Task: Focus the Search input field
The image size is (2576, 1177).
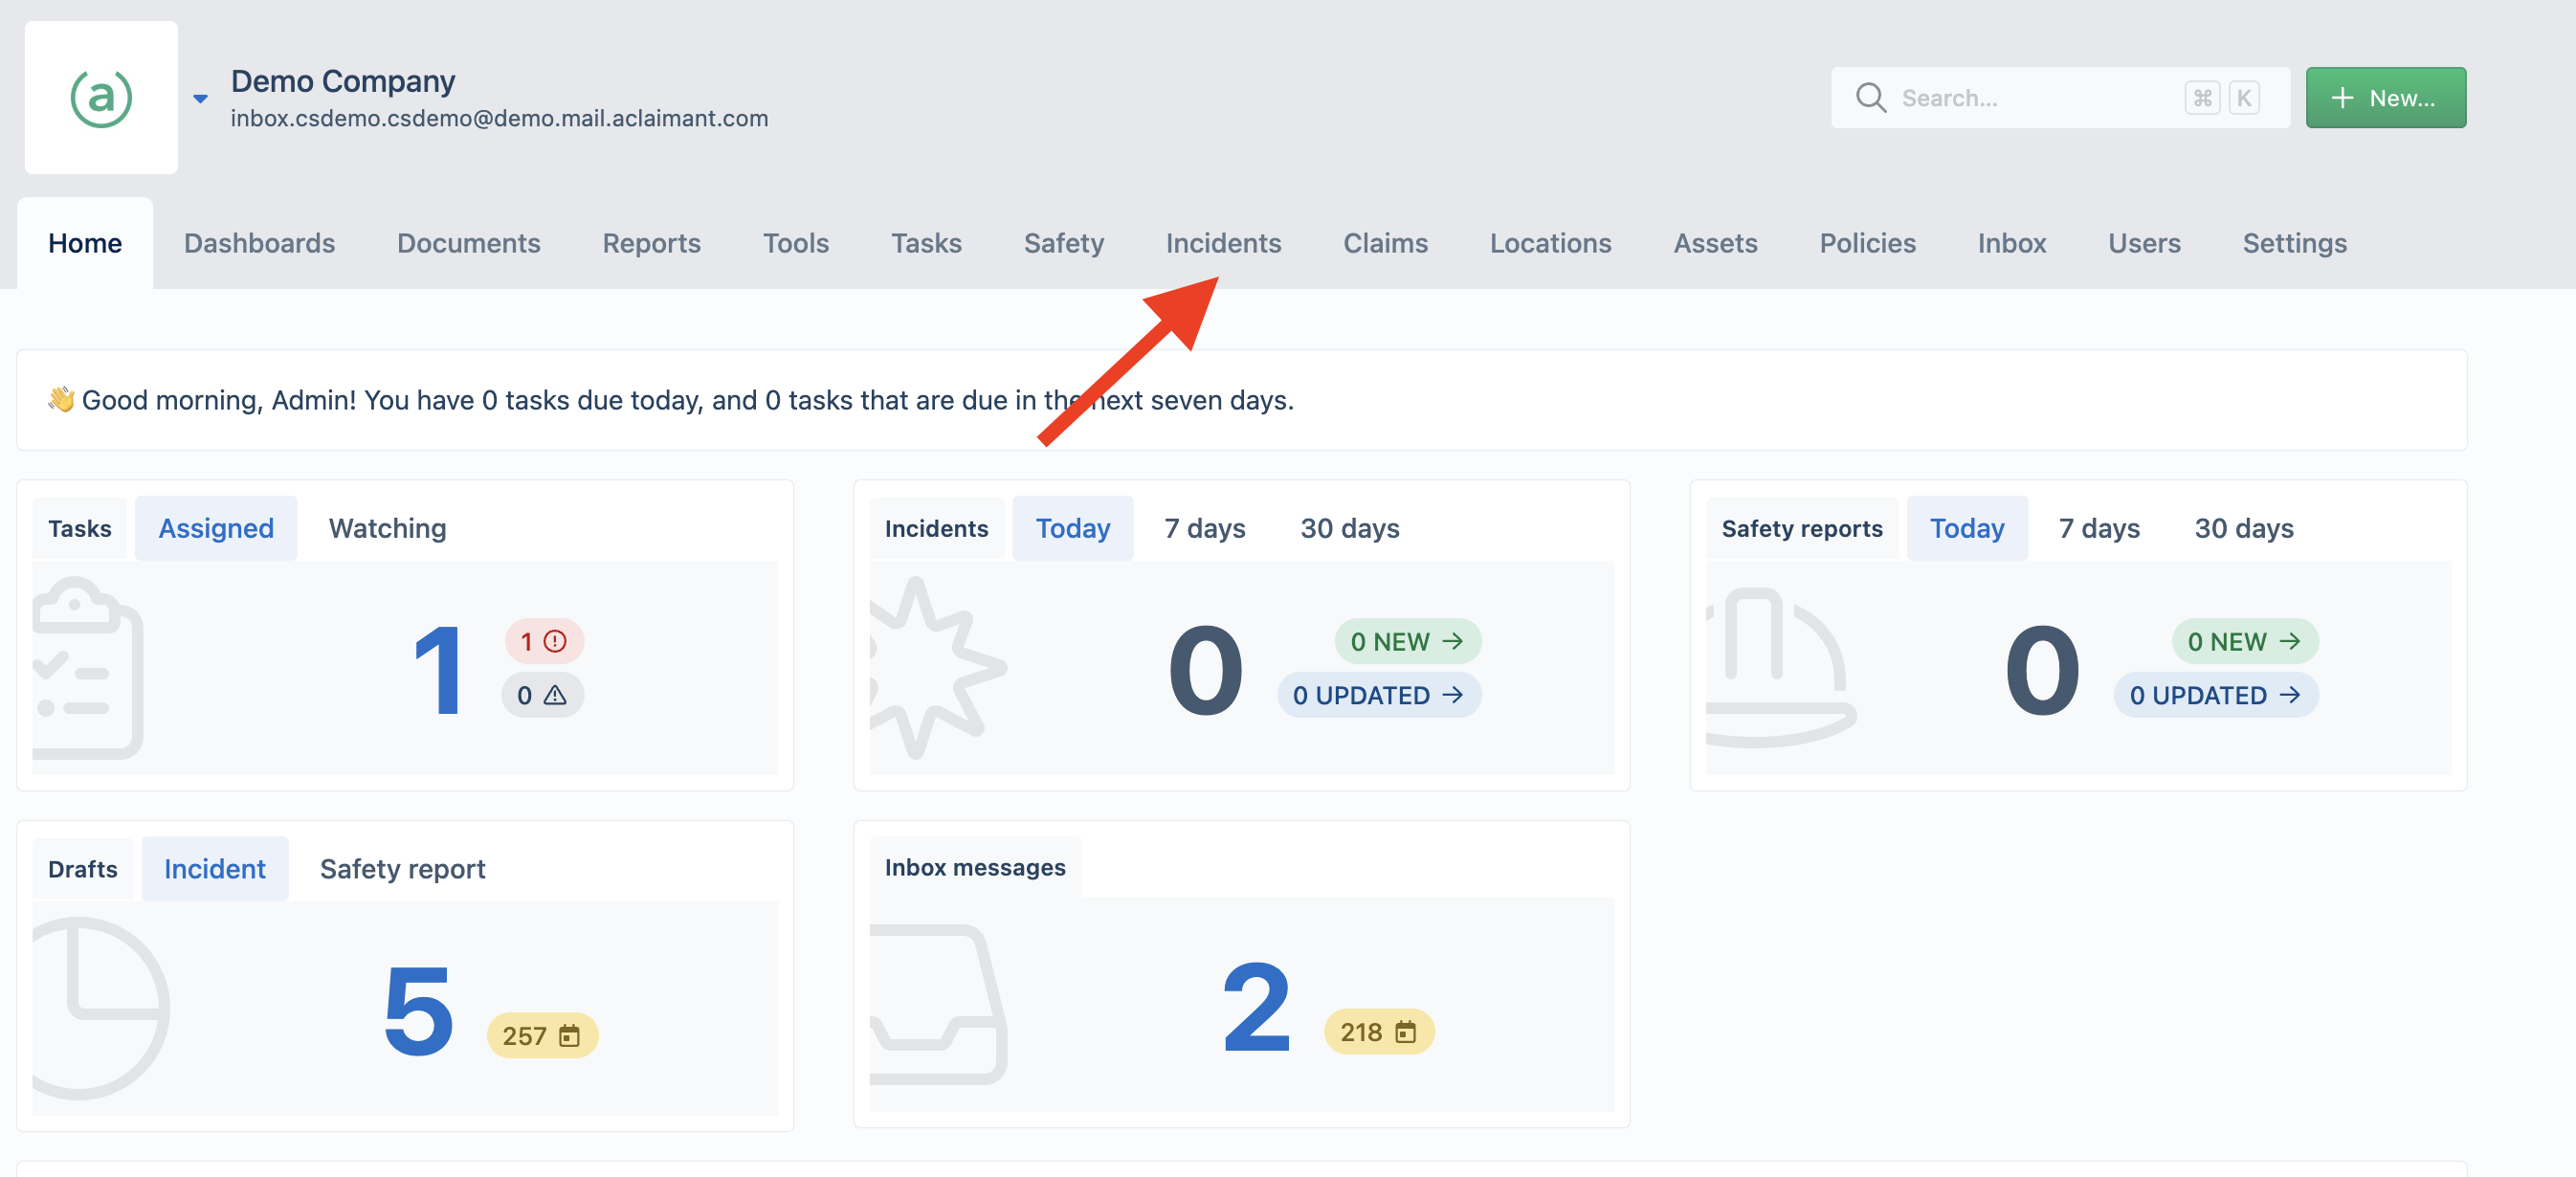Action: 2060,98
